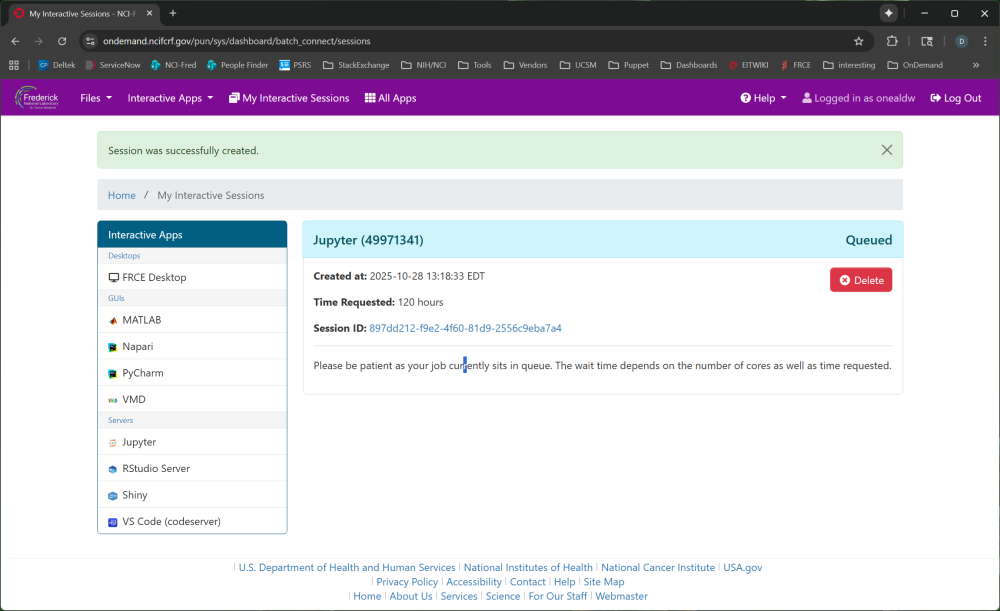This screenshot has width=1000, height=611.
Task: Select Shiny server app
Action: click(x=135, y=495)
